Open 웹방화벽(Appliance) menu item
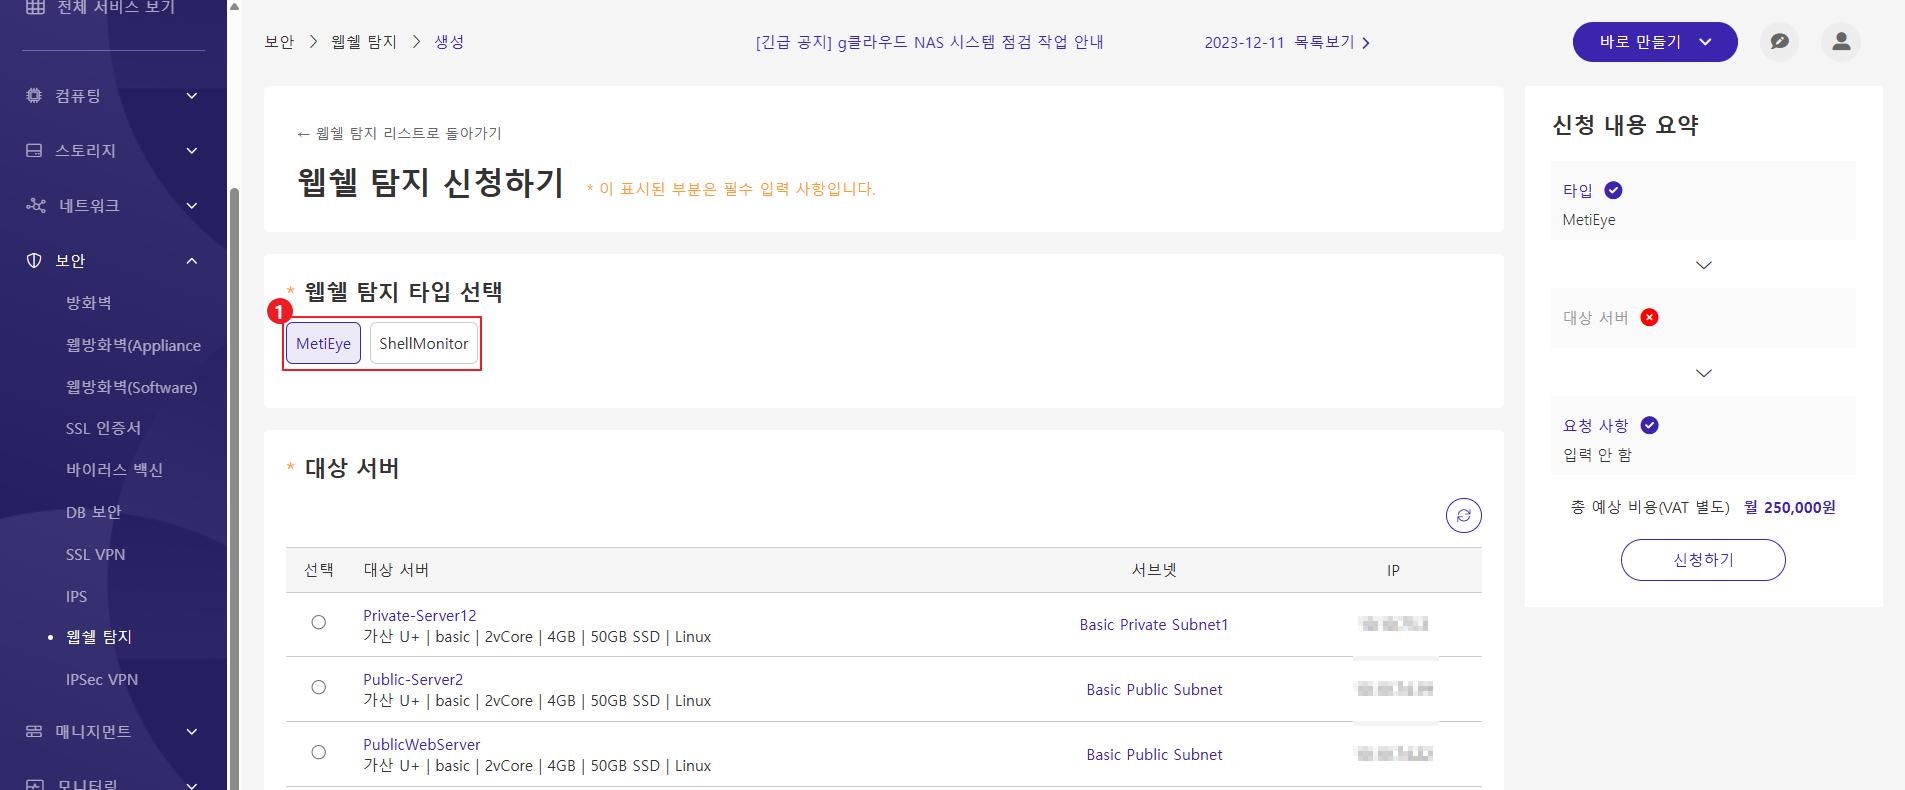Screen dimensions: 1905x790 (x=133, y=345)
